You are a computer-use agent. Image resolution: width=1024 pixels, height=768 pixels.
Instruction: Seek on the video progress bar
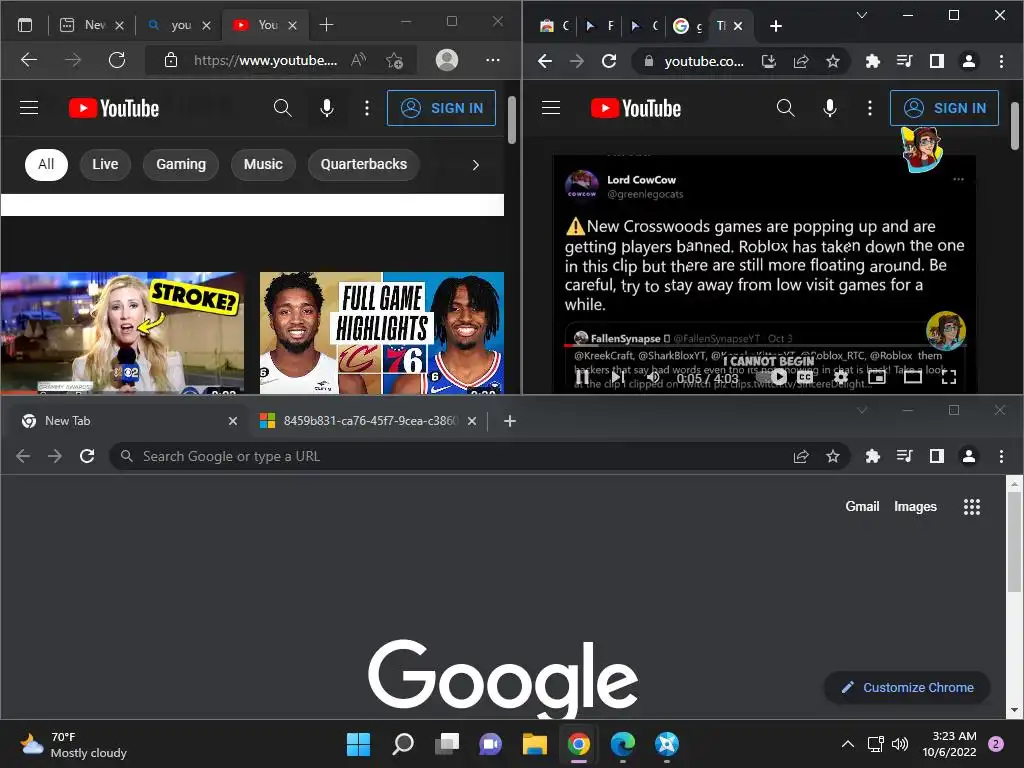[x=765, y=345]
